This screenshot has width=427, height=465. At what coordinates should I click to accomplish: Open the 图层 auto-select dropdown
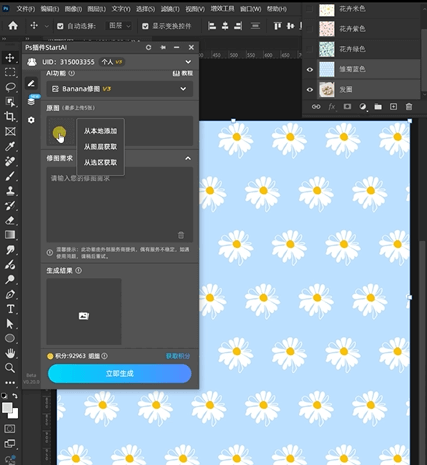pyautogui.click(x=119, y=26)
